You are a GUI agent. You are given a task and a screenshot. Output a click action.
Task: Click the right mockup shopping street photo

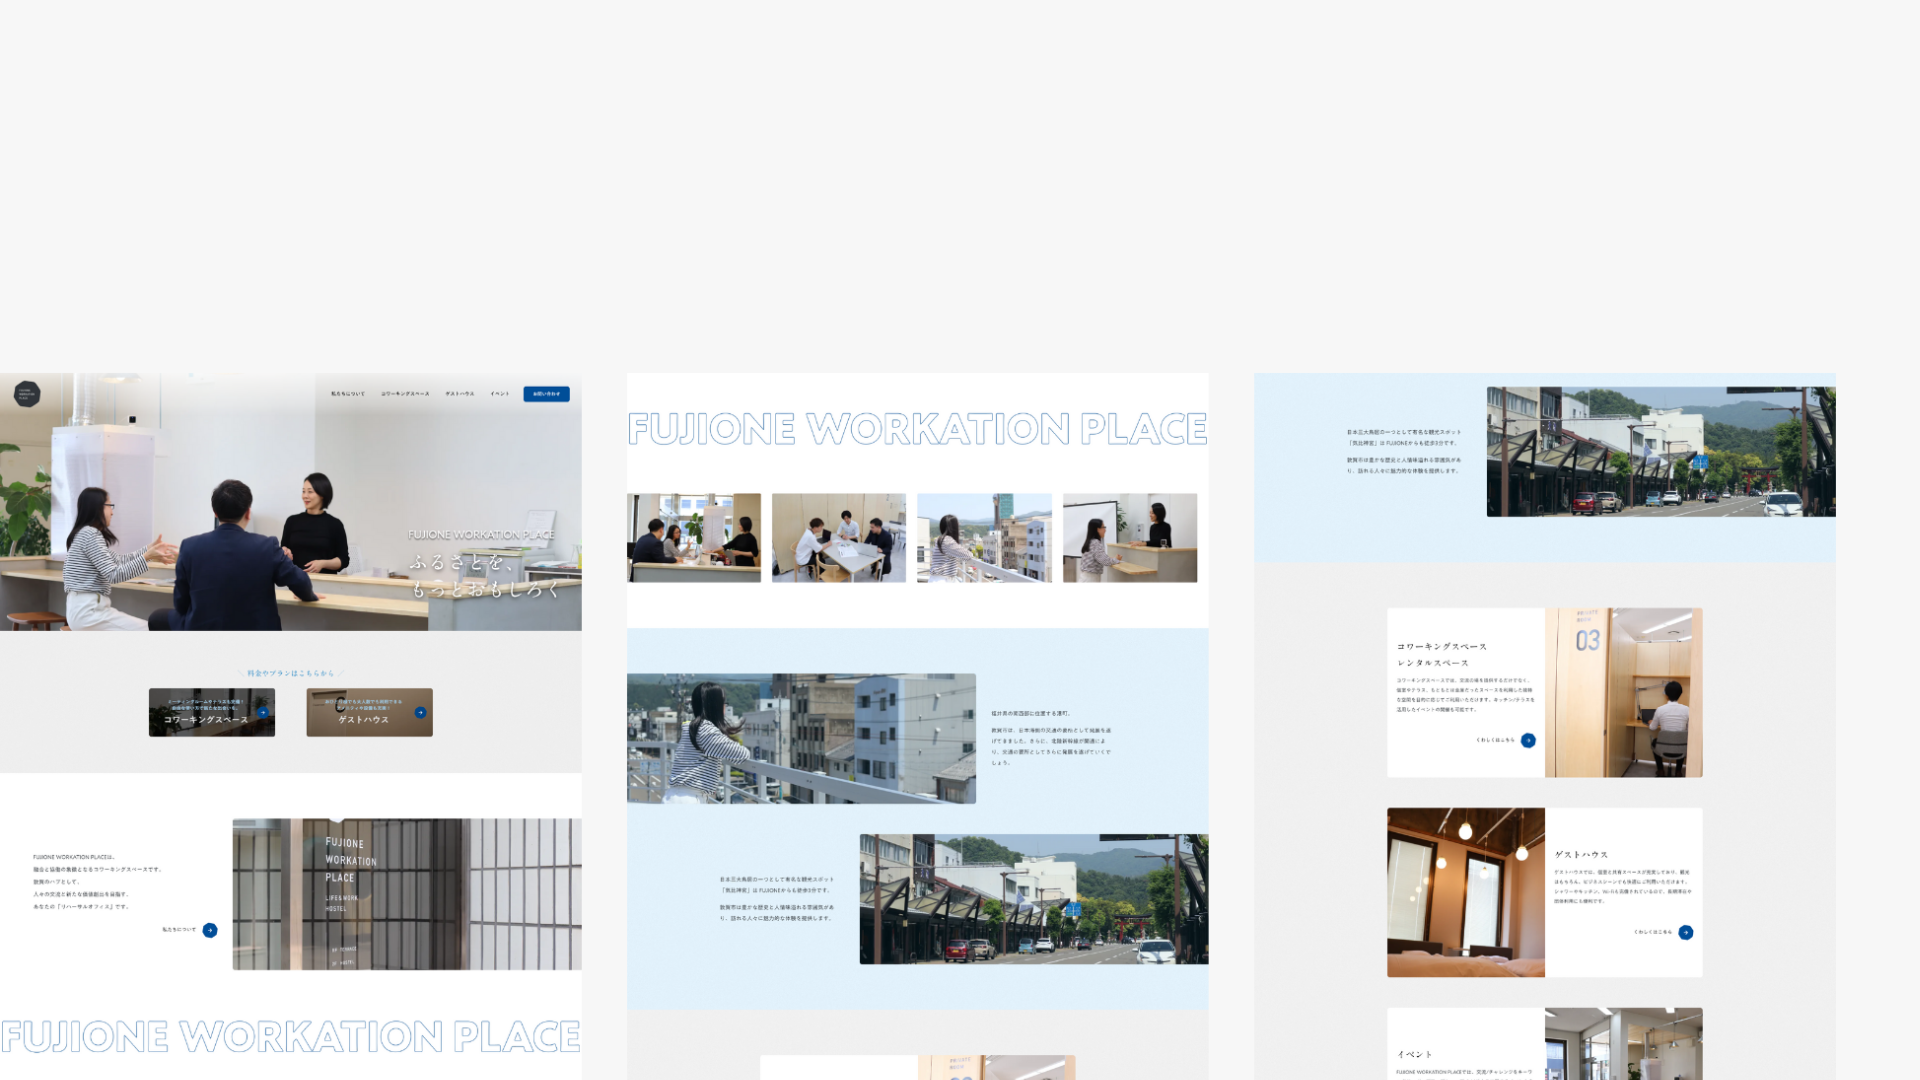[x=1661, y=452]
